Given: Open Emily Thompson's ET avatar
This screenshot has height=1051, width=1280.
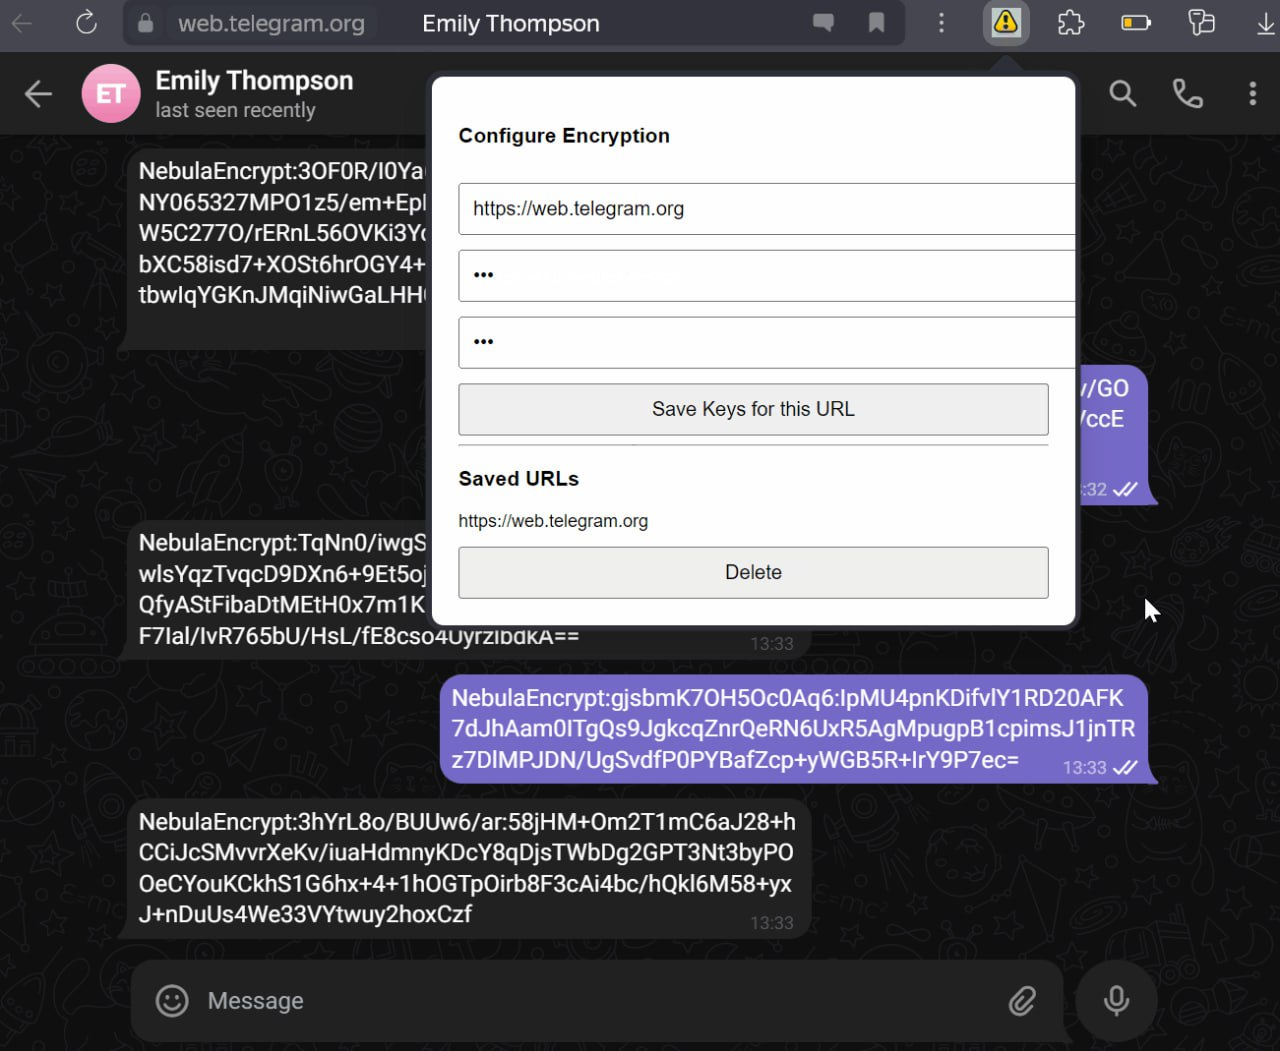Looking at the screenshot, I should click(111, 94).
